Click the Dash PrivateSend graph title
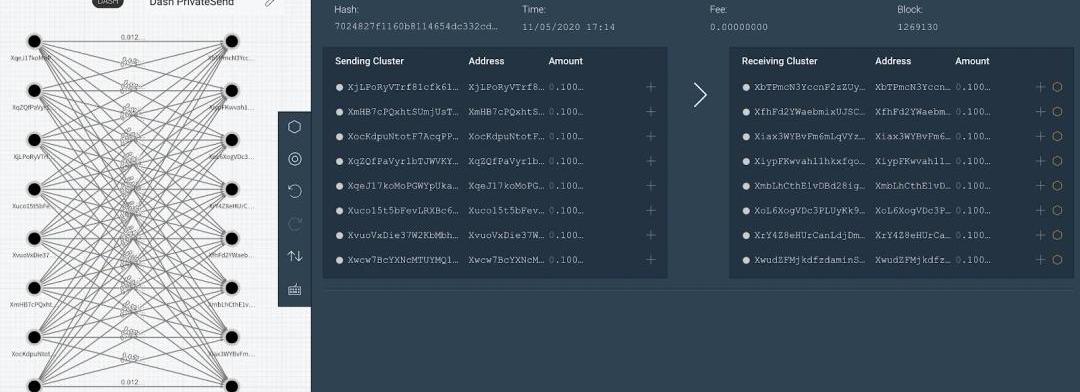Image resolution: width=1080 pixels, height=392 pixels. tap(191, 3)
